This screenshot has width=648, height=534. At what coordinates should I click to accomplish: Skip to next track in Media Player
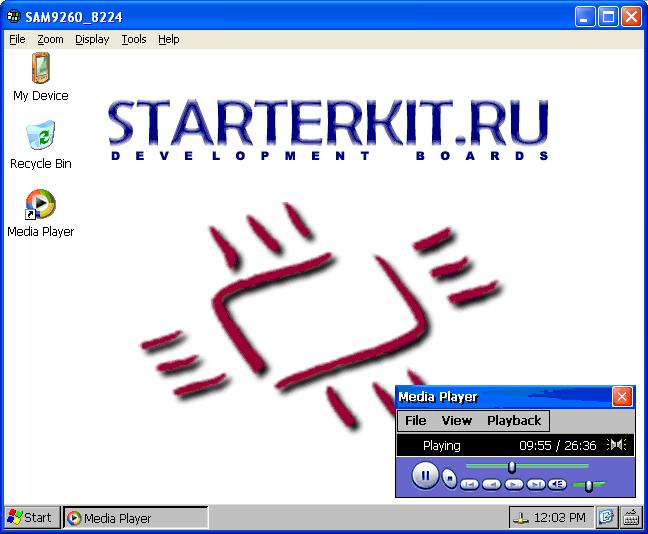click(x=536, y=484)
